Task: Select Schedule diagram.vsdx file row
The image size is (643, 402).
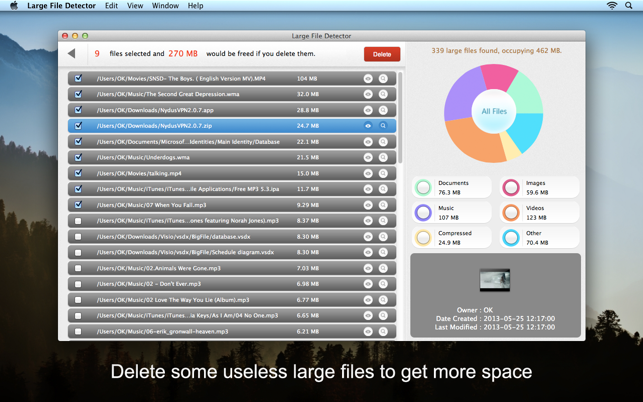Action: pyautogui.click(x=232, y=252)
